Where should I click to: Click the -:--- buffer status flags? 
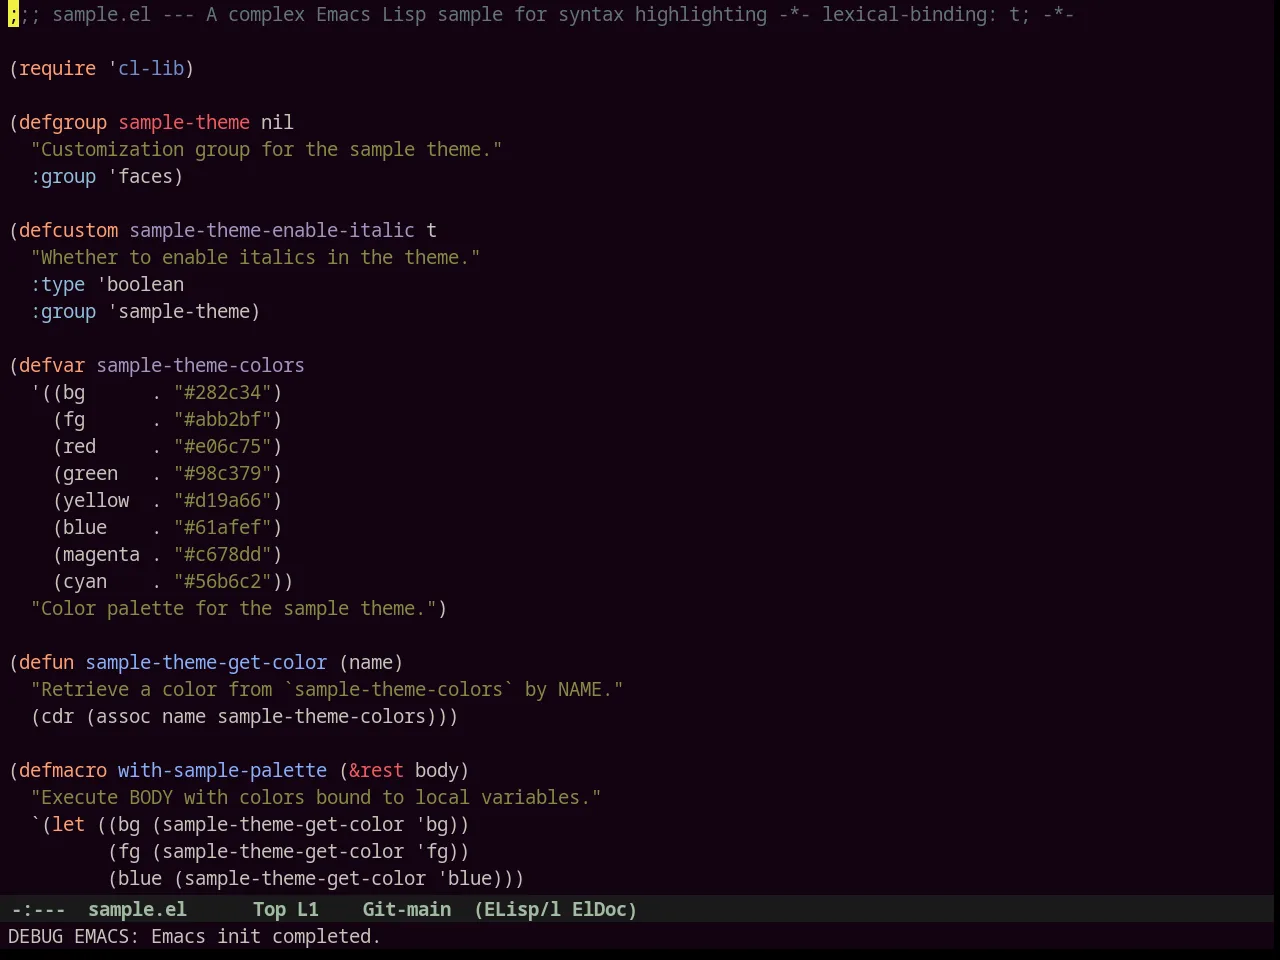[38, 909]
